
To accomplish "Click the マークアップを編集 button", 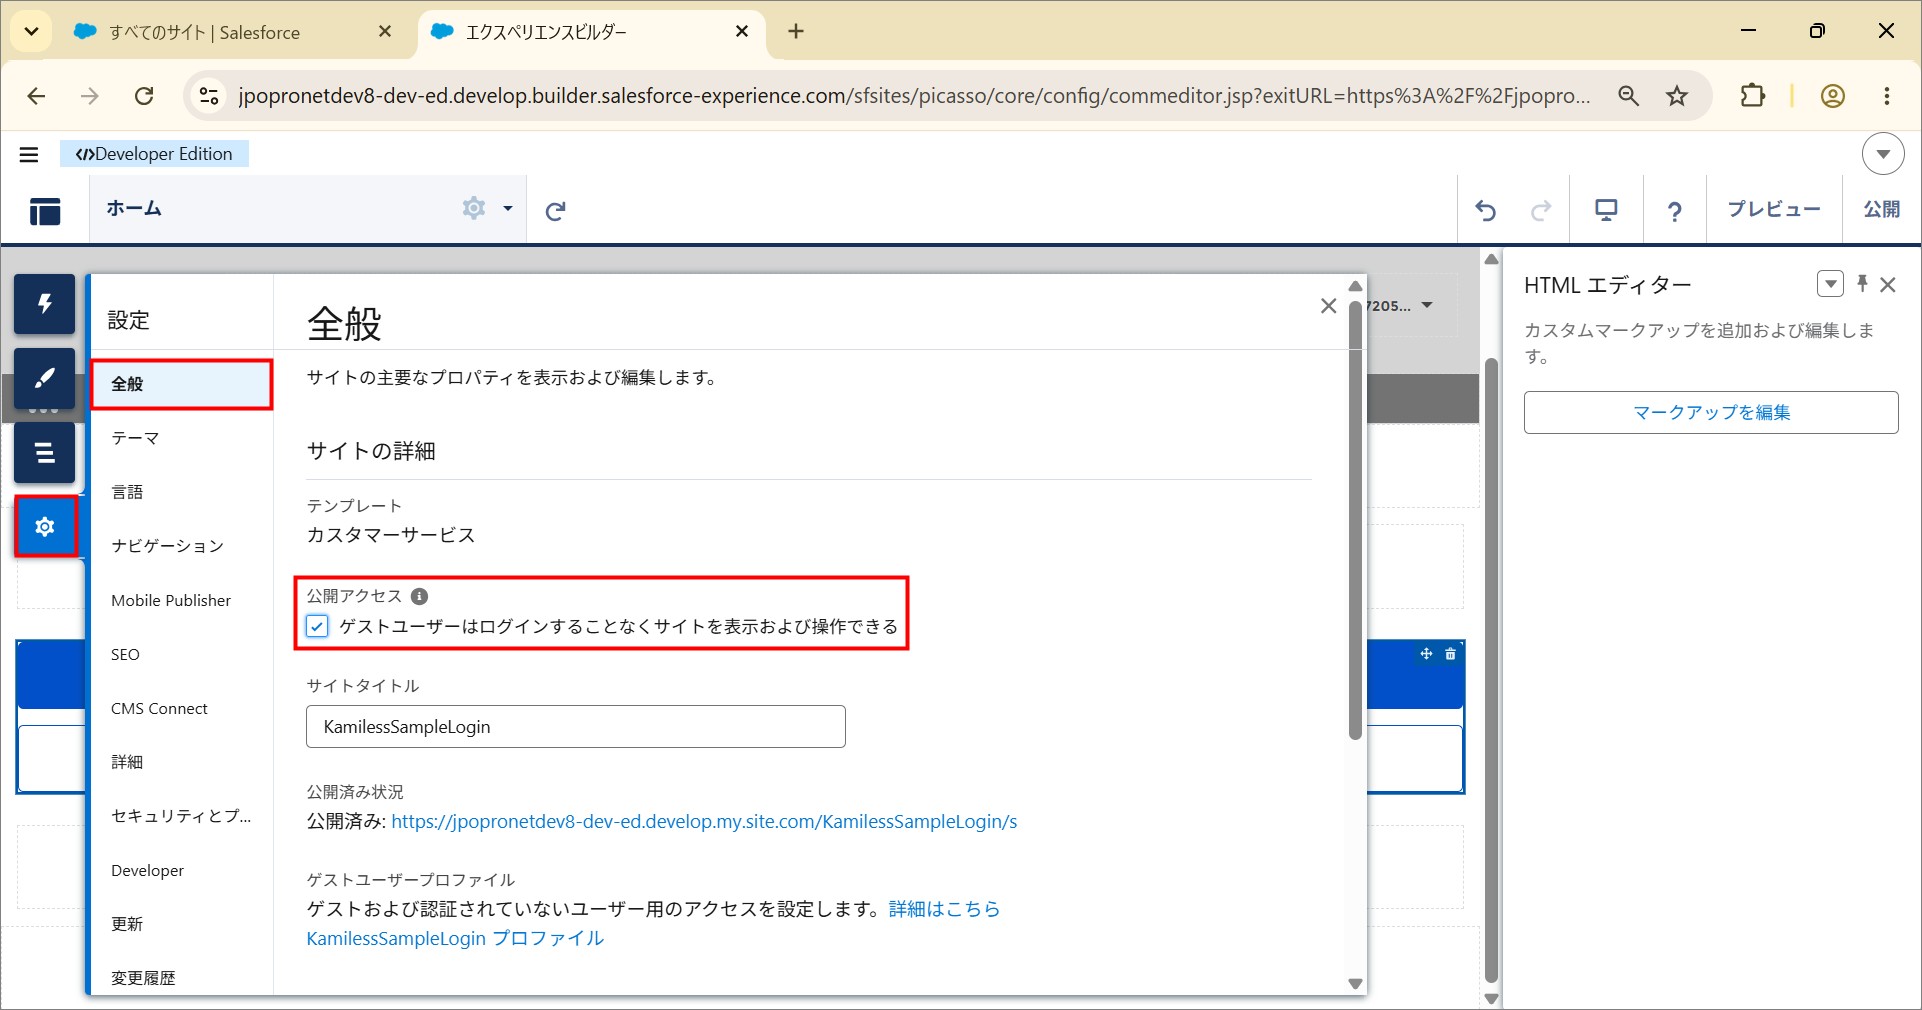I will [x=1711, y=412].
